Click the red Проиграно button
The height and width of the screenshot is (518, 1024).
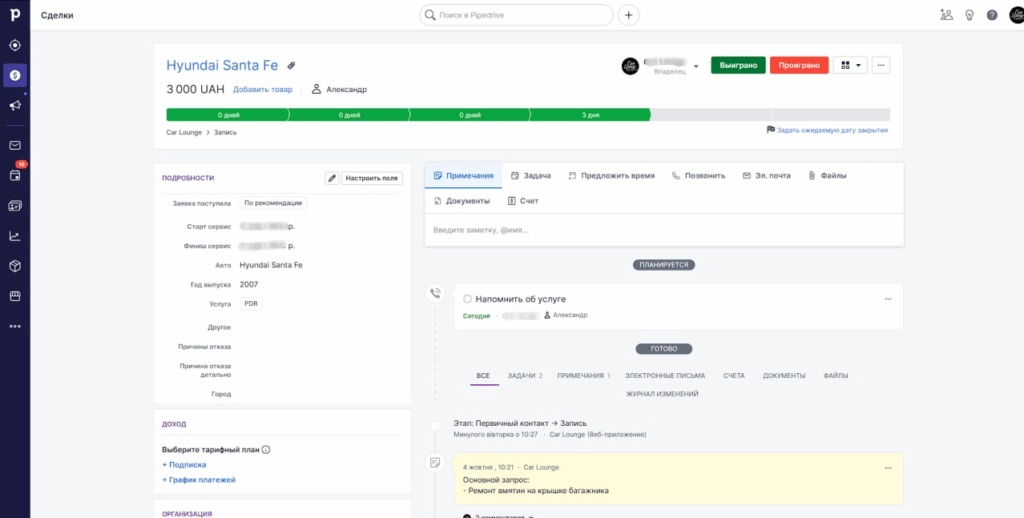tap(799, 65)
